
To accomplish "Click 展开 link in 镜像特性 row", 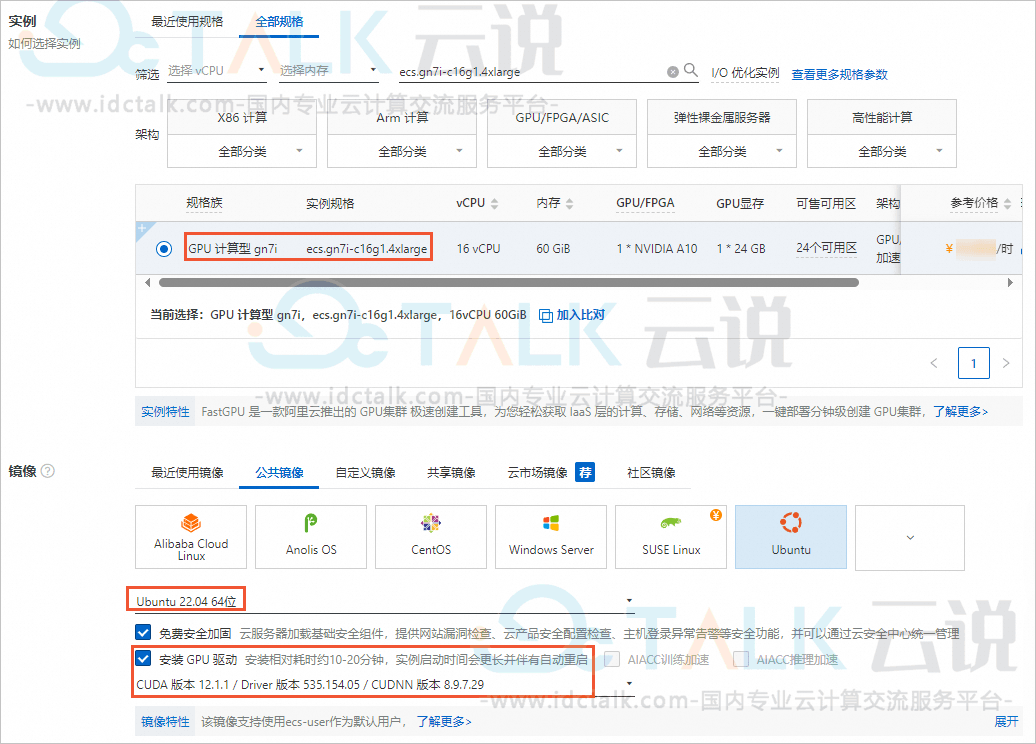I will coord(1006,722).
